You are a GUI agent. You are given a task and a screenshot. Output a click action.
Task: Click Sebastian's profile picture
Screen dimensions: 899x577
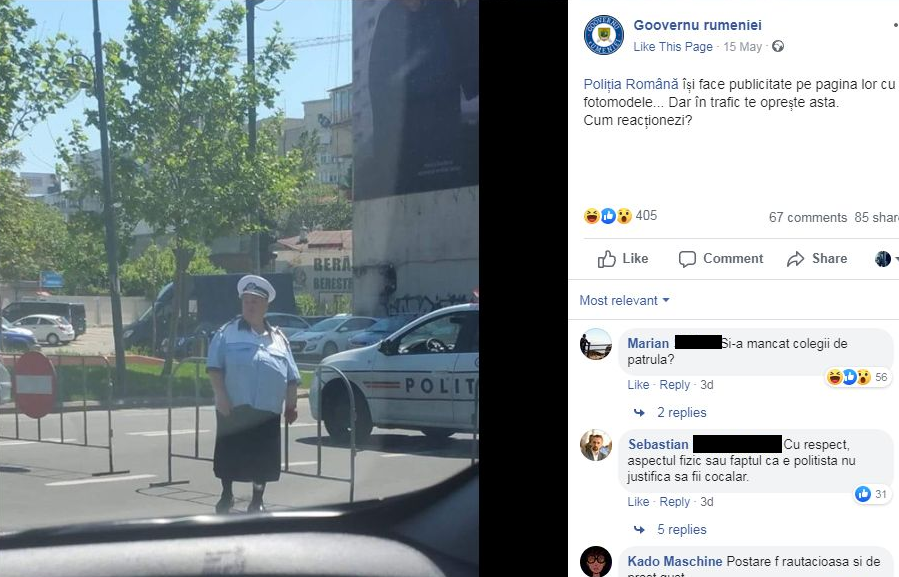pos(596,445)
